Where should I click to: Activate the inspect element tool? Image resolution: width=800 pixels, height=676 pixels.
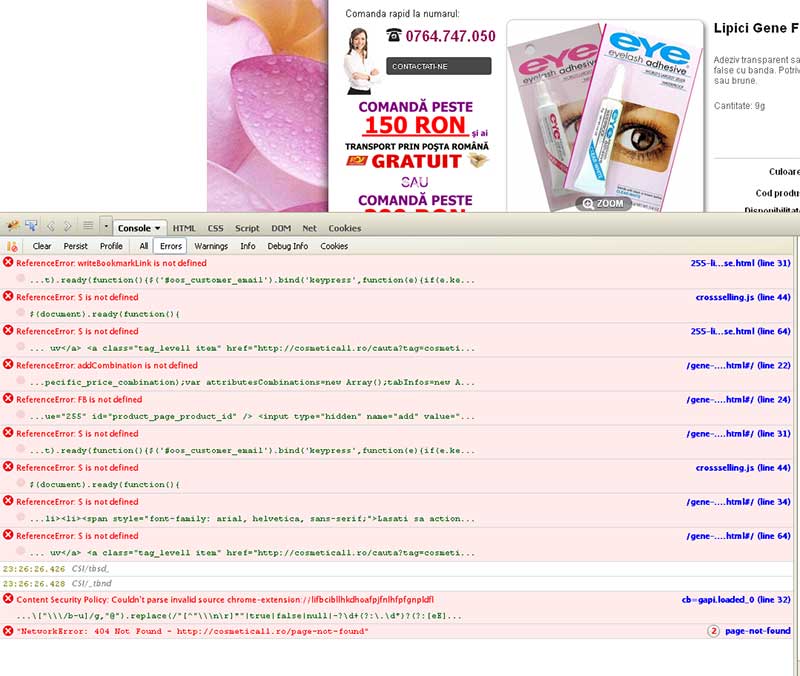(x=31, y=226)
